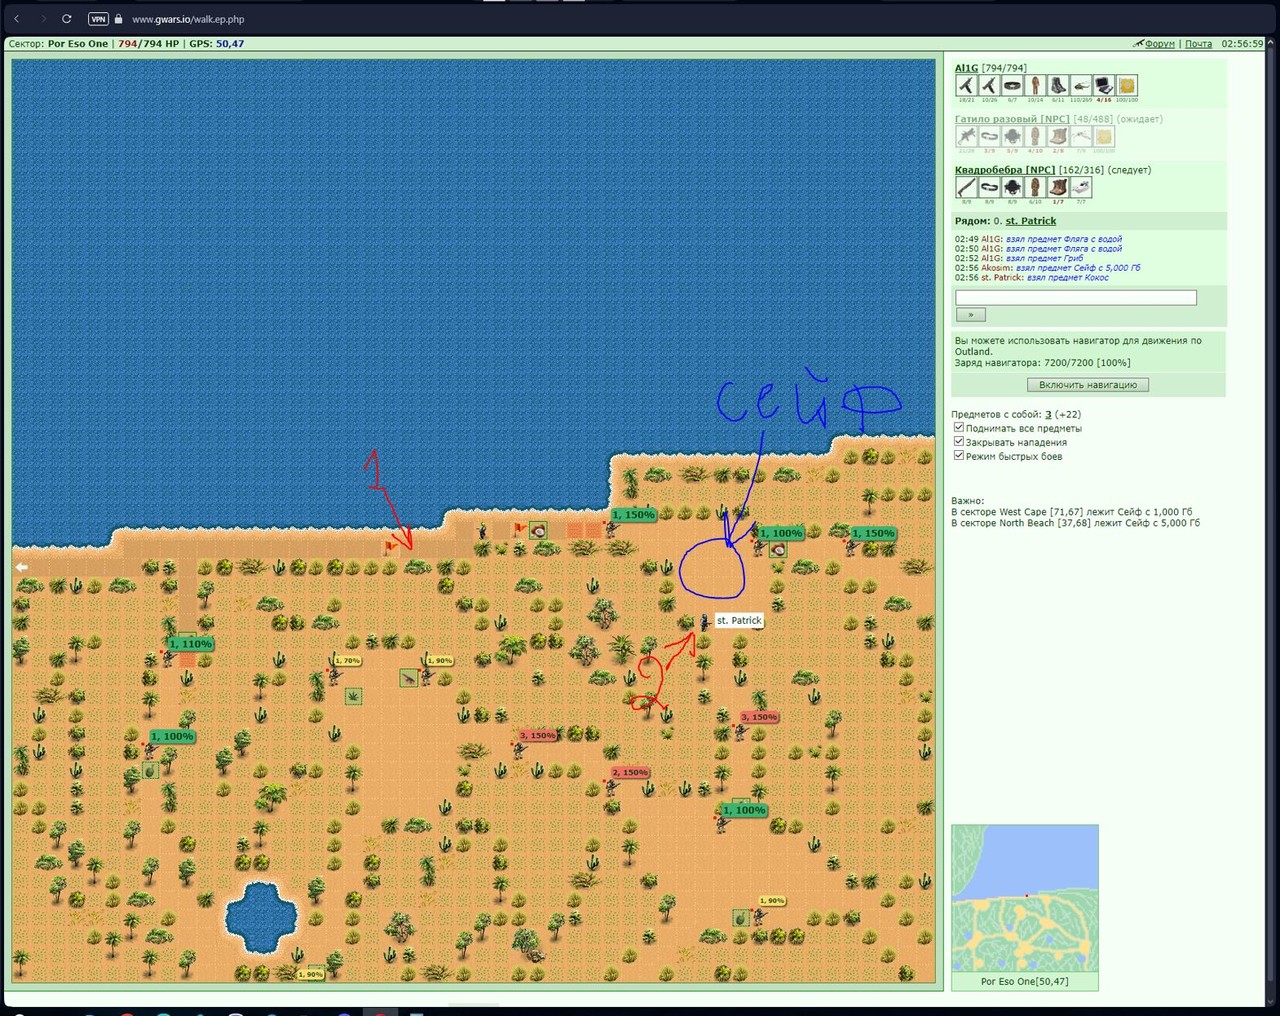Click Квадробебра's rifle weapon slot
The width and height of the screenshot is (1280, 1016).
[966, 188]
